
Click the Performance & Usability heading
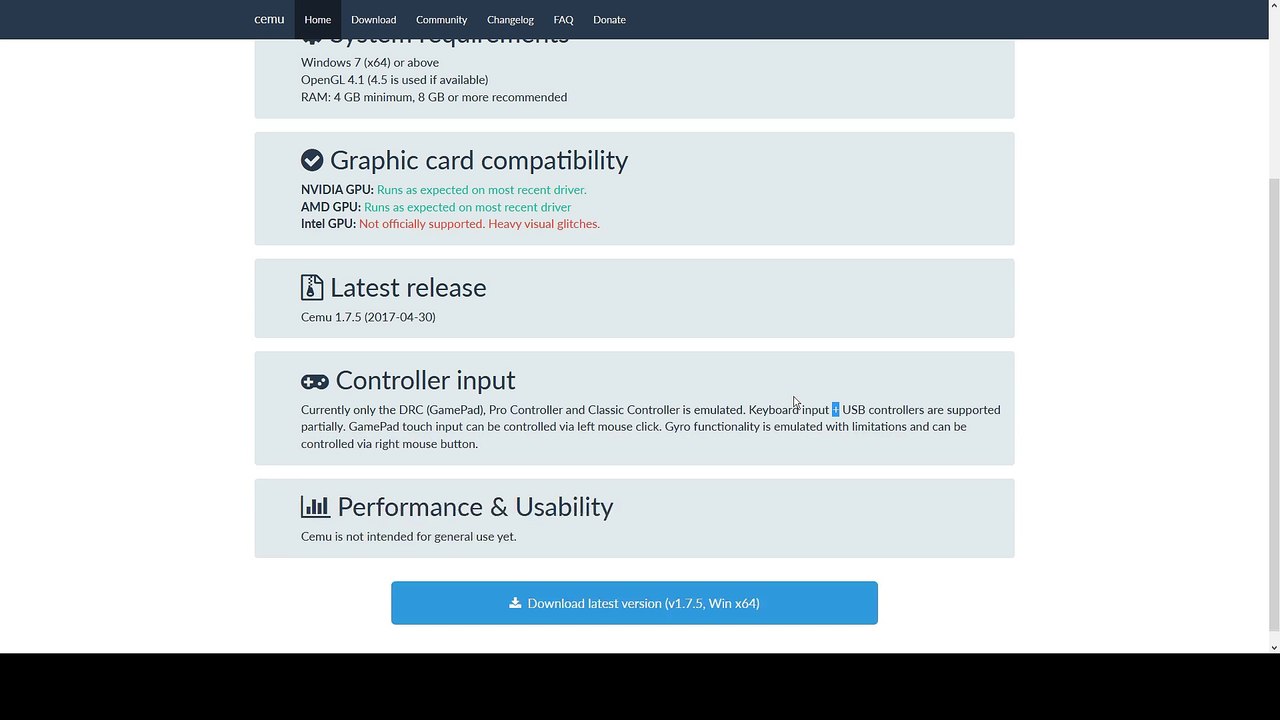[475, 507]
